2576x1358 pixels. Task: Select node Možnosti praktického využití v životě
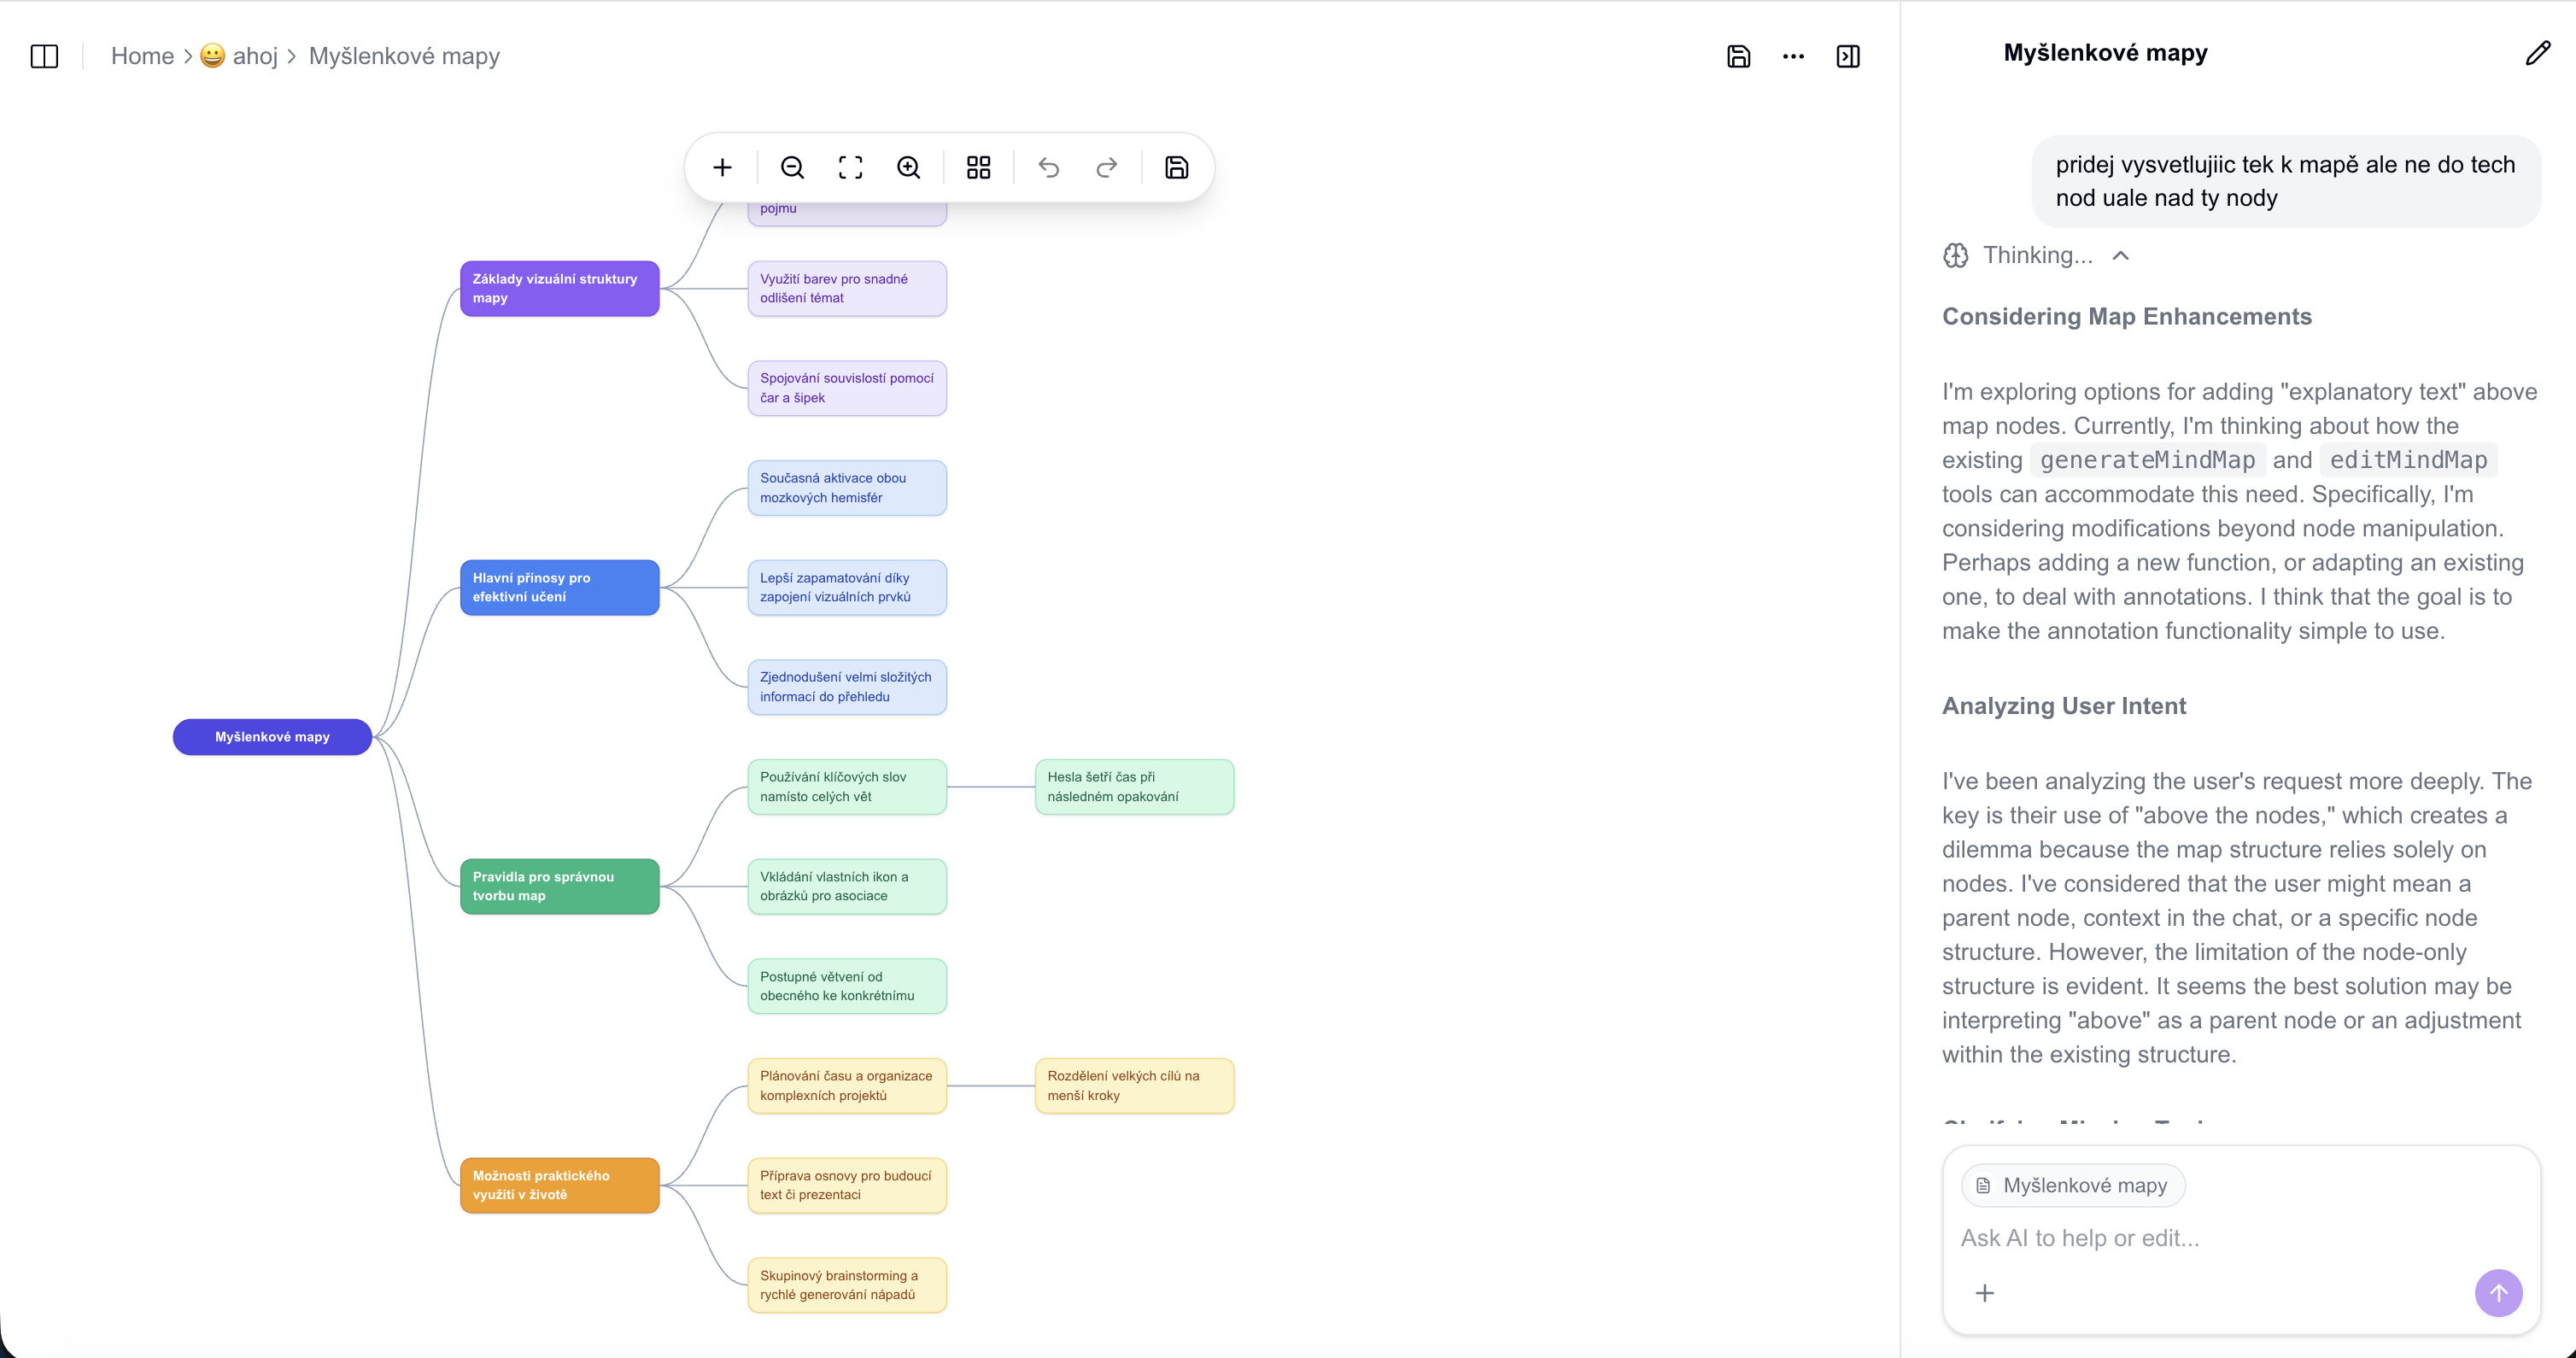tap(559, 1185)
